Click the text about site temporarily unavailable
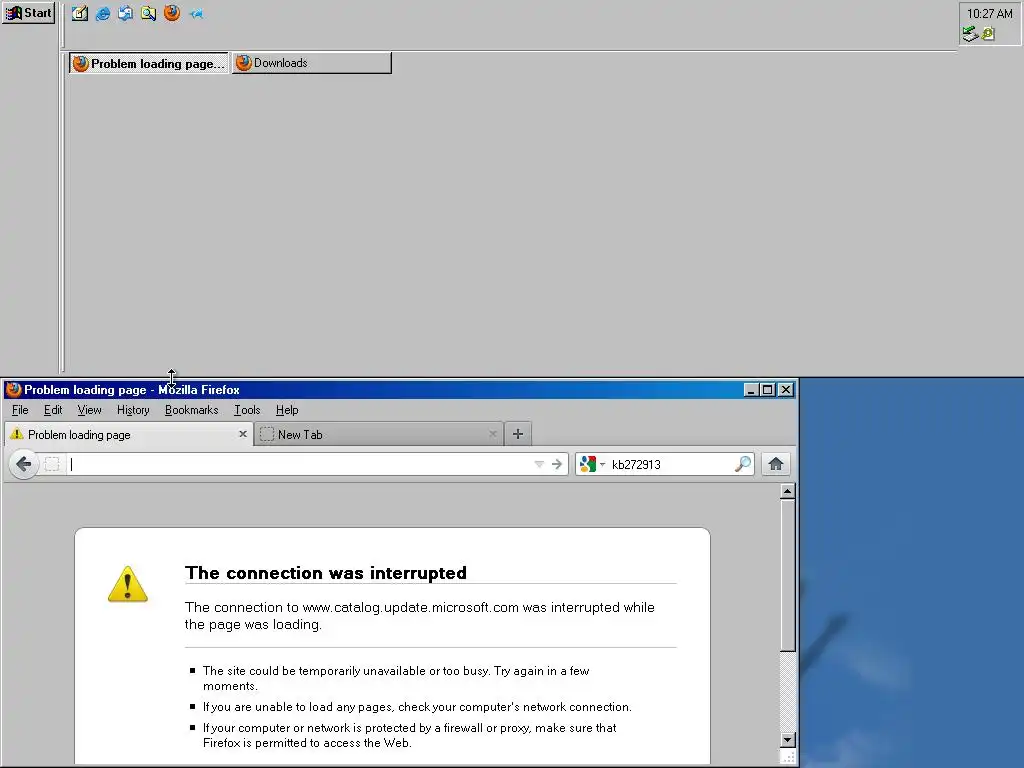The image size is (1024, 768). [x=396, y=679]
